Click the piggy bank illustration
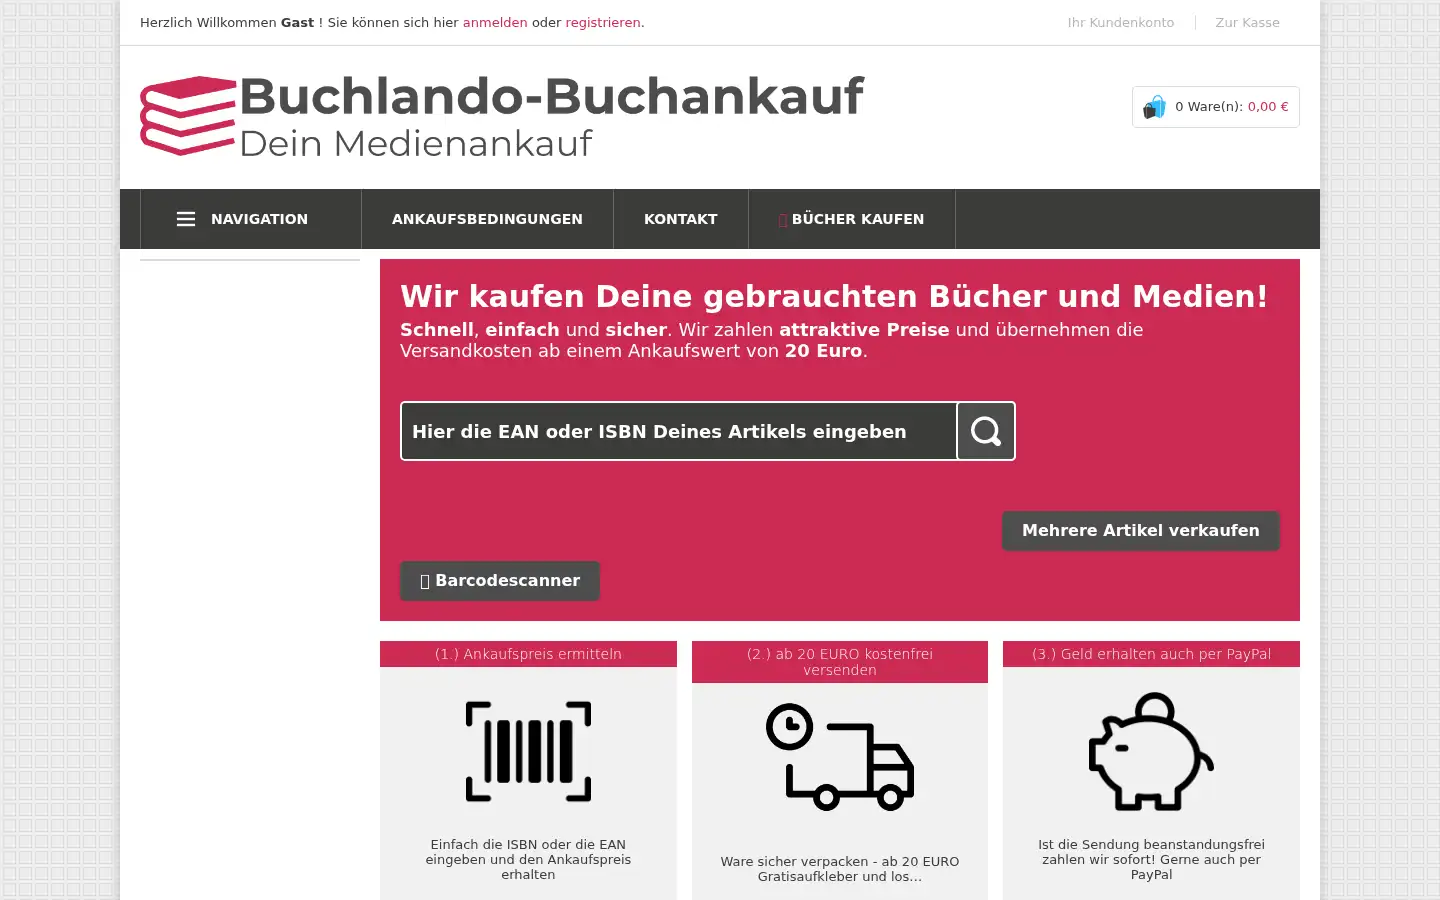Image resolution: width=1440 pixels, height=900 pixels. 1151,751
